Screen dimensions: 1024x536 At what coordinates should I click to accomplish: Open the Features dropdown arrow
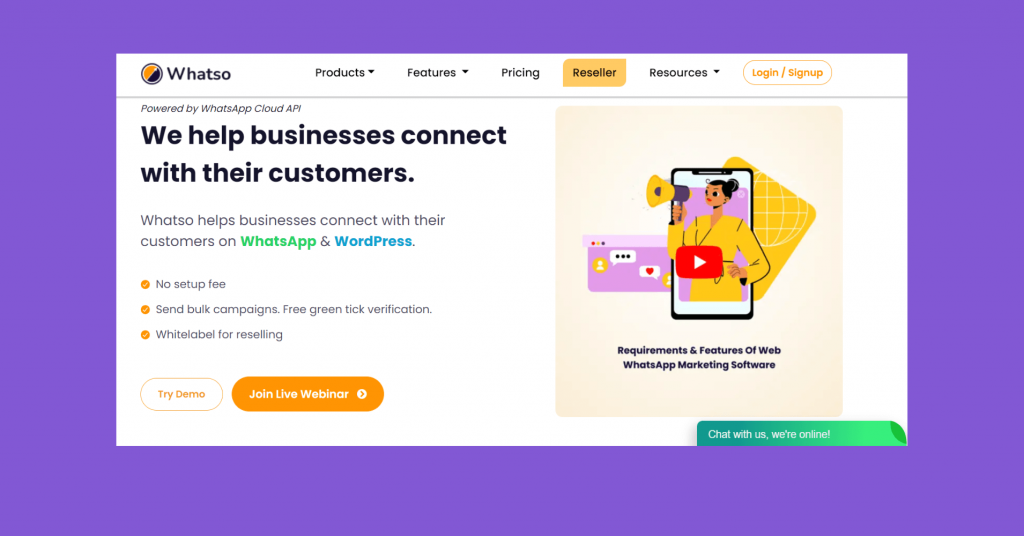(x=465, y=72)
